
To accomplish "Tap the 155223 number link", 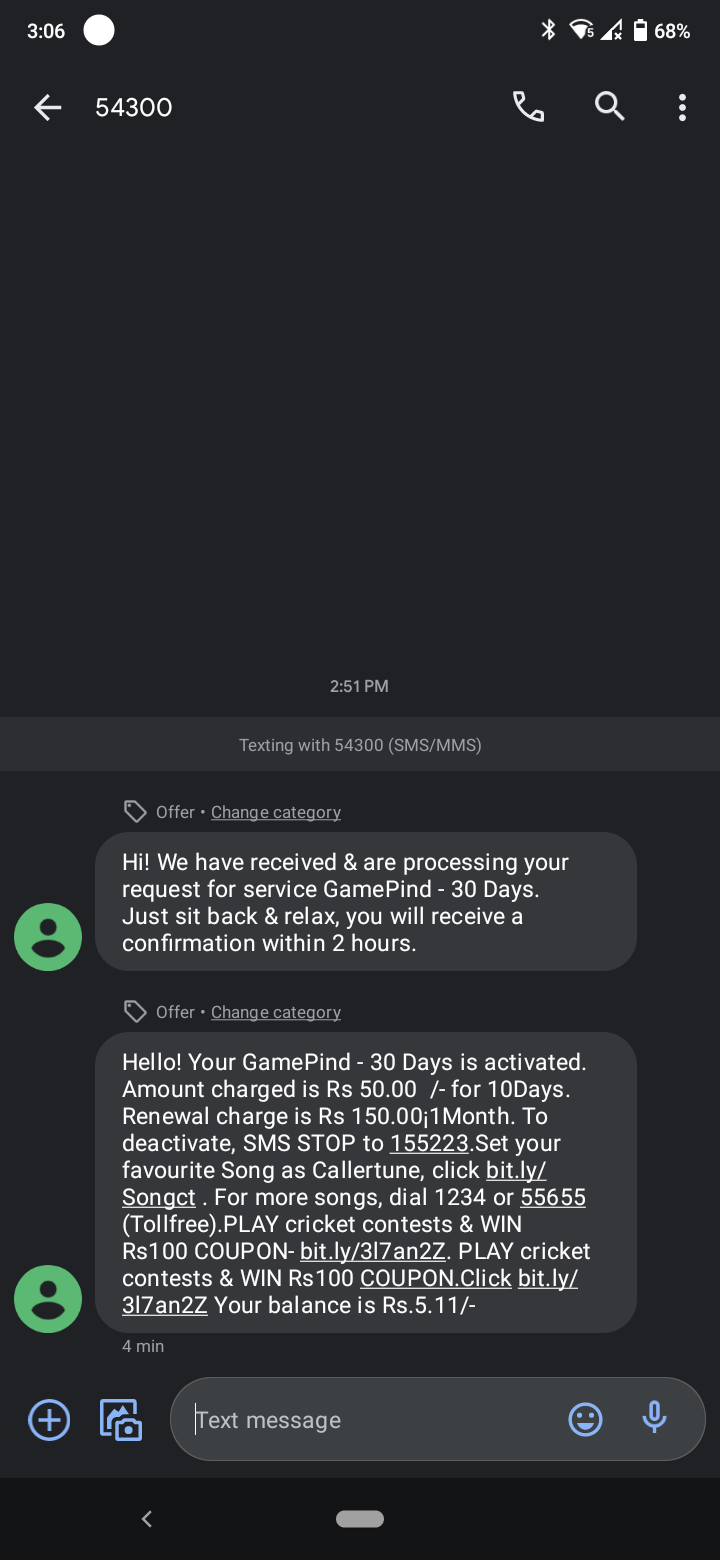I will (429, 1143).
